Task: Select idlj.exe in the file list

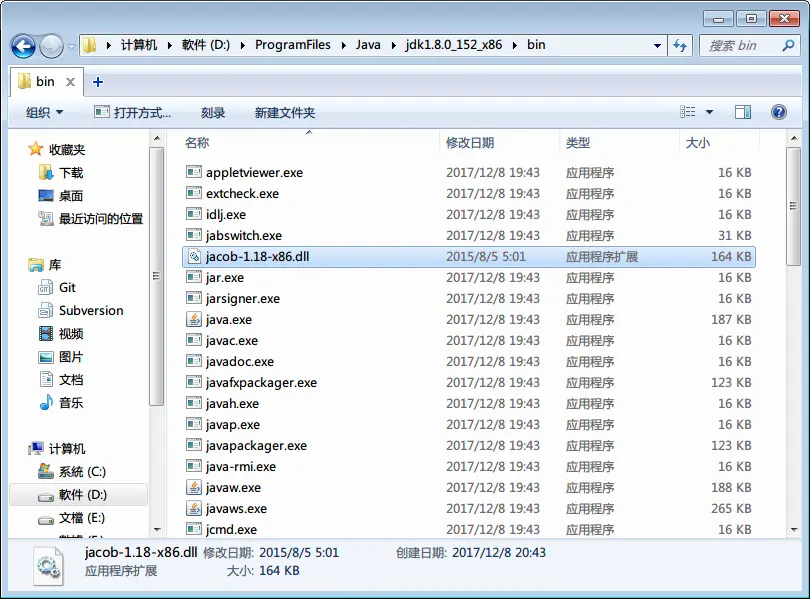Action: (469, 214)
